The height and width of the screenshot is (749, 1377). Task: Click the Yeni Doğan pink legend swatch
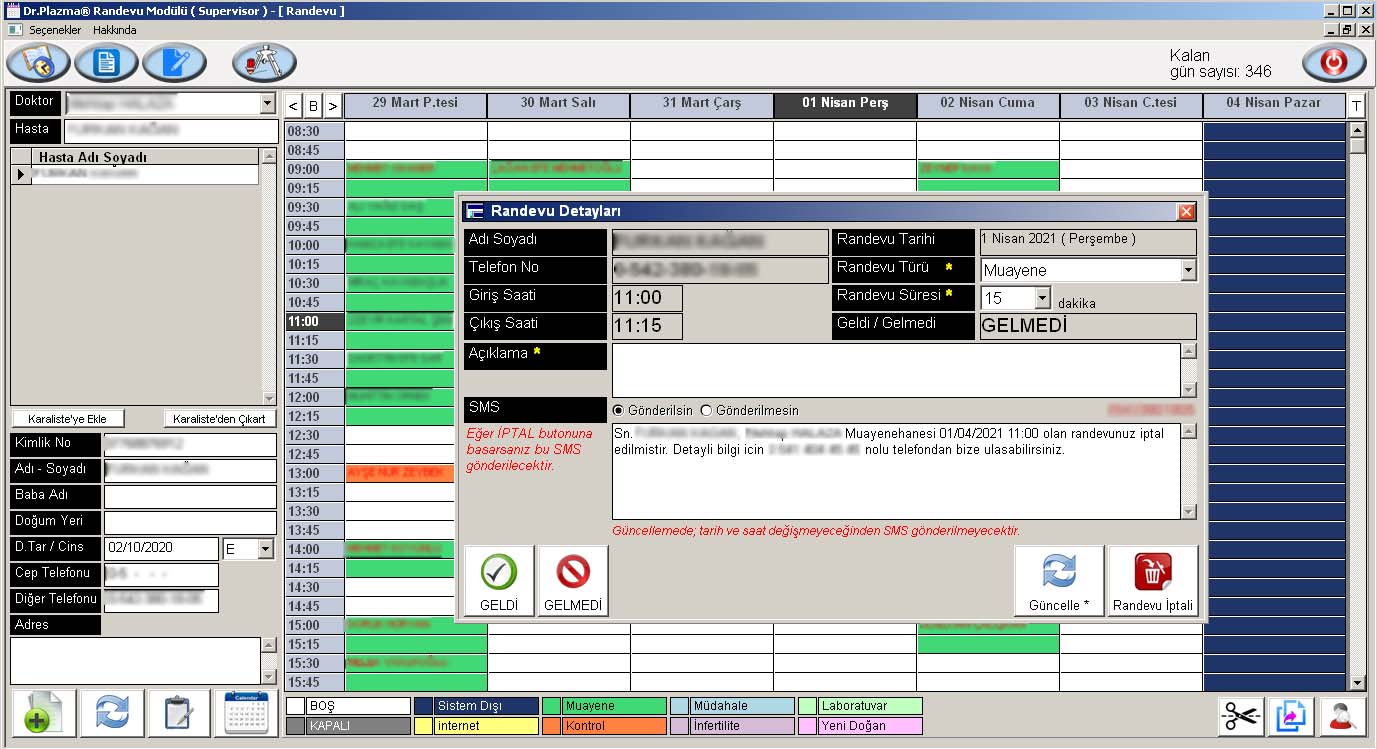[807, 726]
